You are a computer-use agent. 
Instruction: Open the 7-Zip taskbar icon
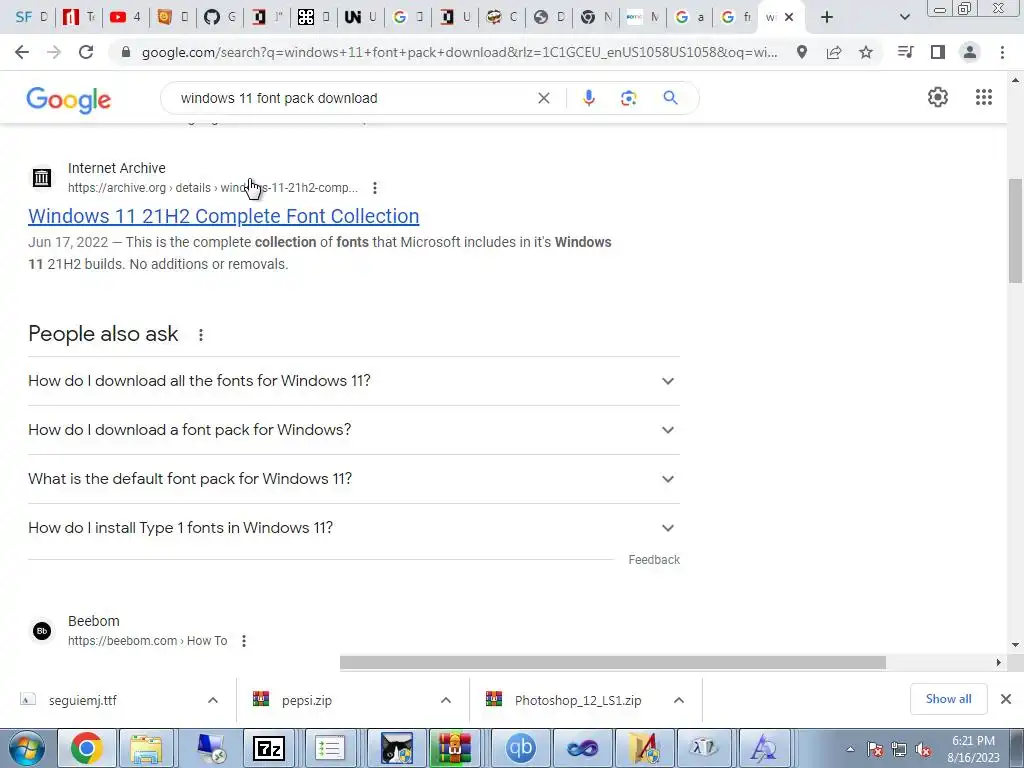[x=268, y=748]
